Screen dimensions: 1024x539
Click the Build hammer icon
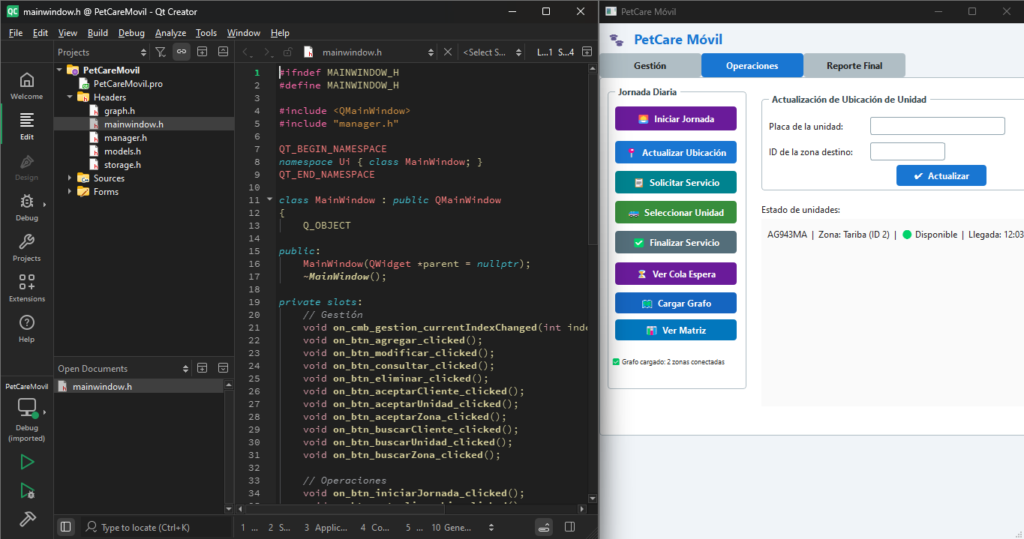27,519
